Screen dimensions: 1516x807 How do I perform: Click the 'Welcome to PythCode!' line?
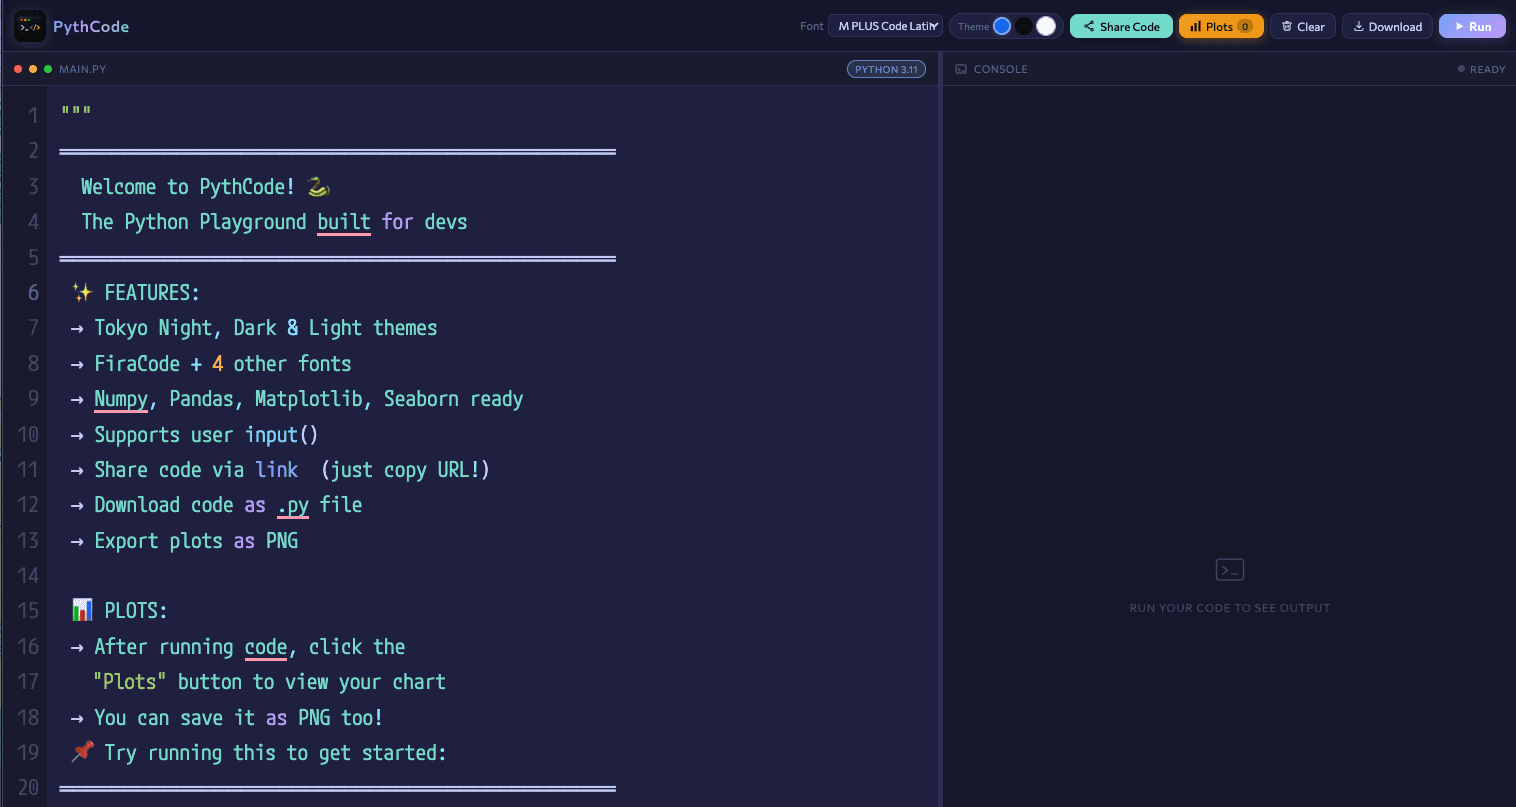tap(205, 187)
